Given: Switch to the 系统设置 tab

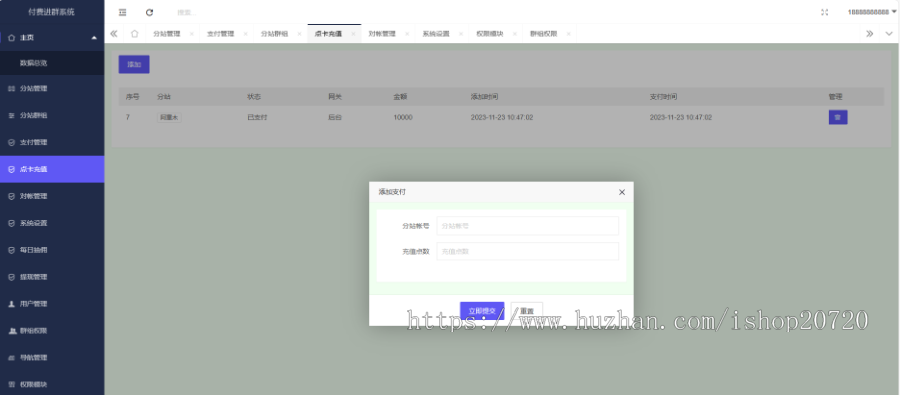Looking at the screenshot, I should coord(436,34).
